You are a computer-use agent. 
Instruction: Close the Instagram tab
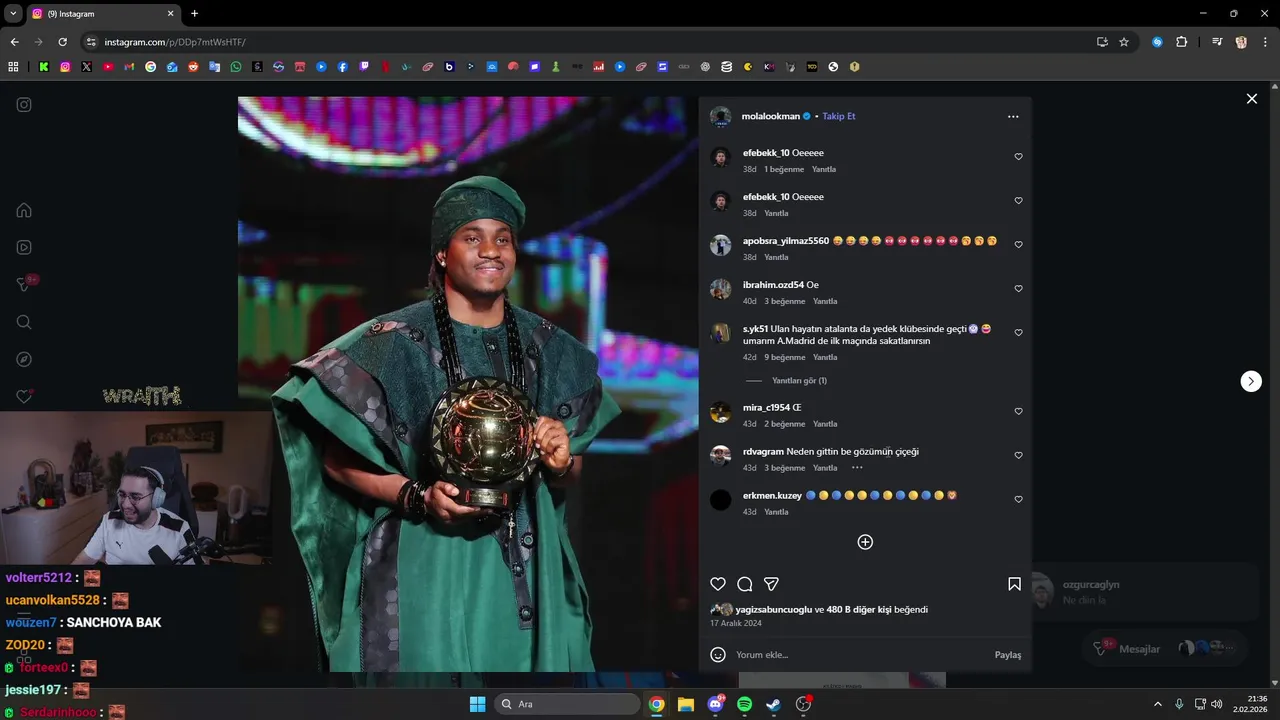[x=170, y=14]
